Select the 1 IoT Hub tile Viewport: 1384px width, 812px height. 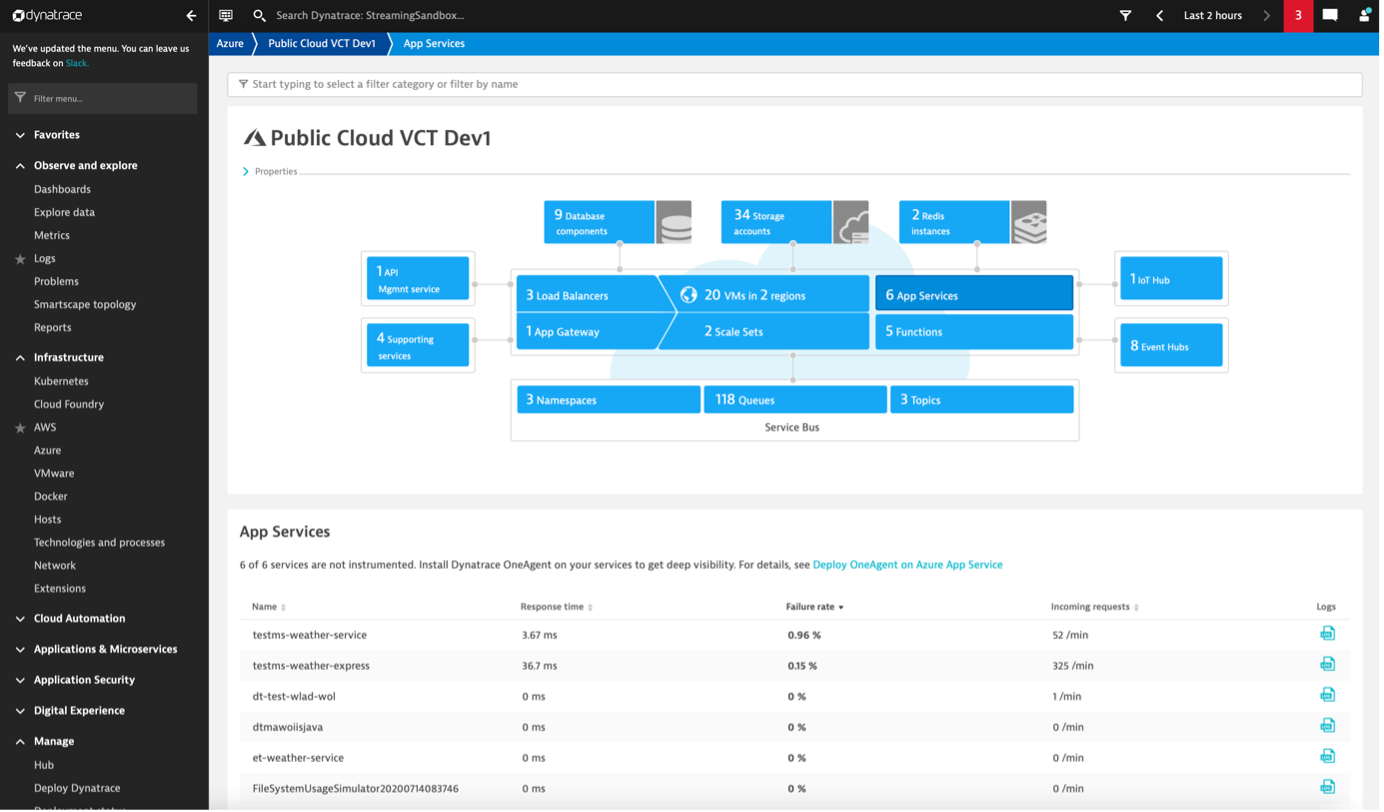coord(1171,279)
